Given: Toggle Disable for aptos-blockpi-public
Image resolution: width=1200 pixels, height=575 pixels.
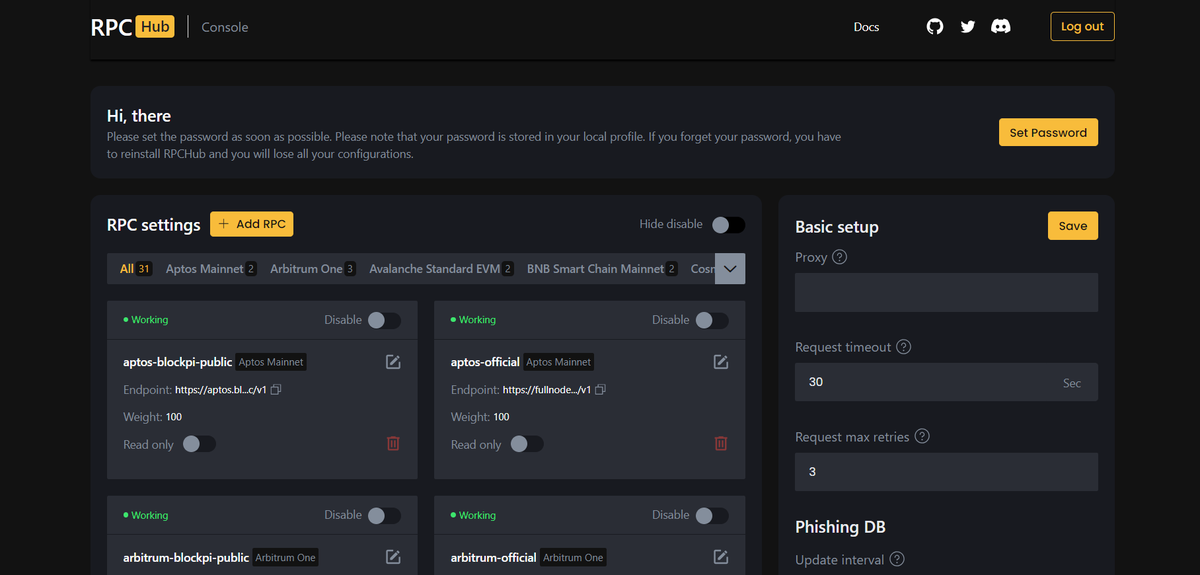Looking at the screenshot, I should (x=384, y=320).
